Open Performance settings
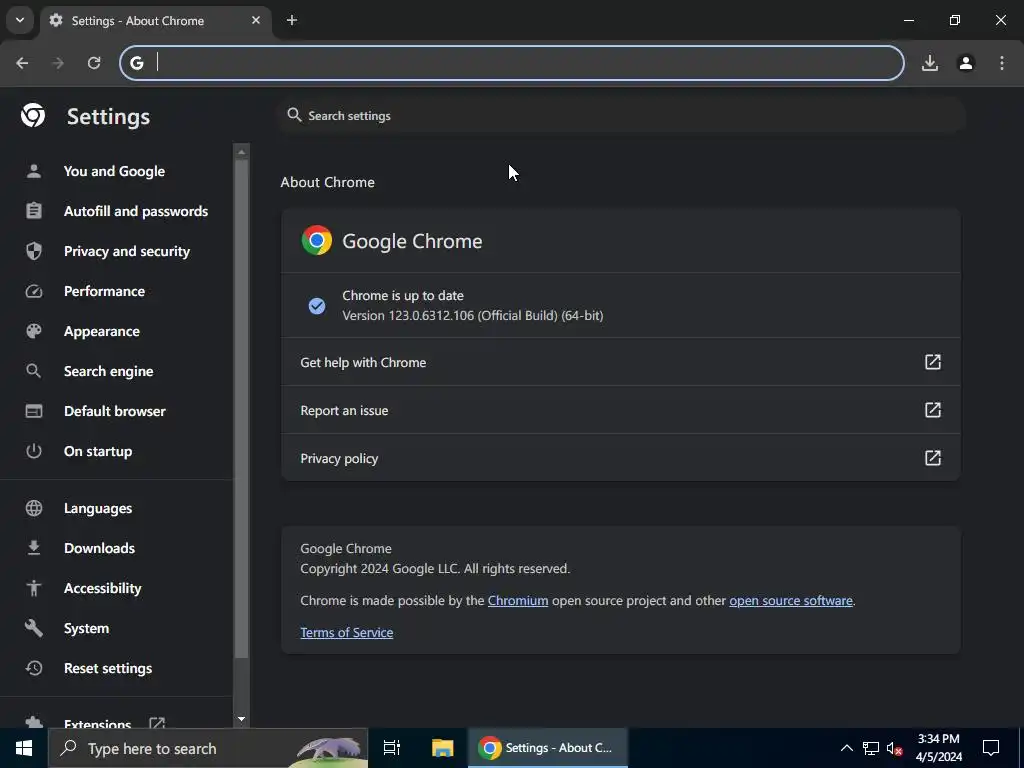The height and width of the screenshot is (768, 1024). 104,291
